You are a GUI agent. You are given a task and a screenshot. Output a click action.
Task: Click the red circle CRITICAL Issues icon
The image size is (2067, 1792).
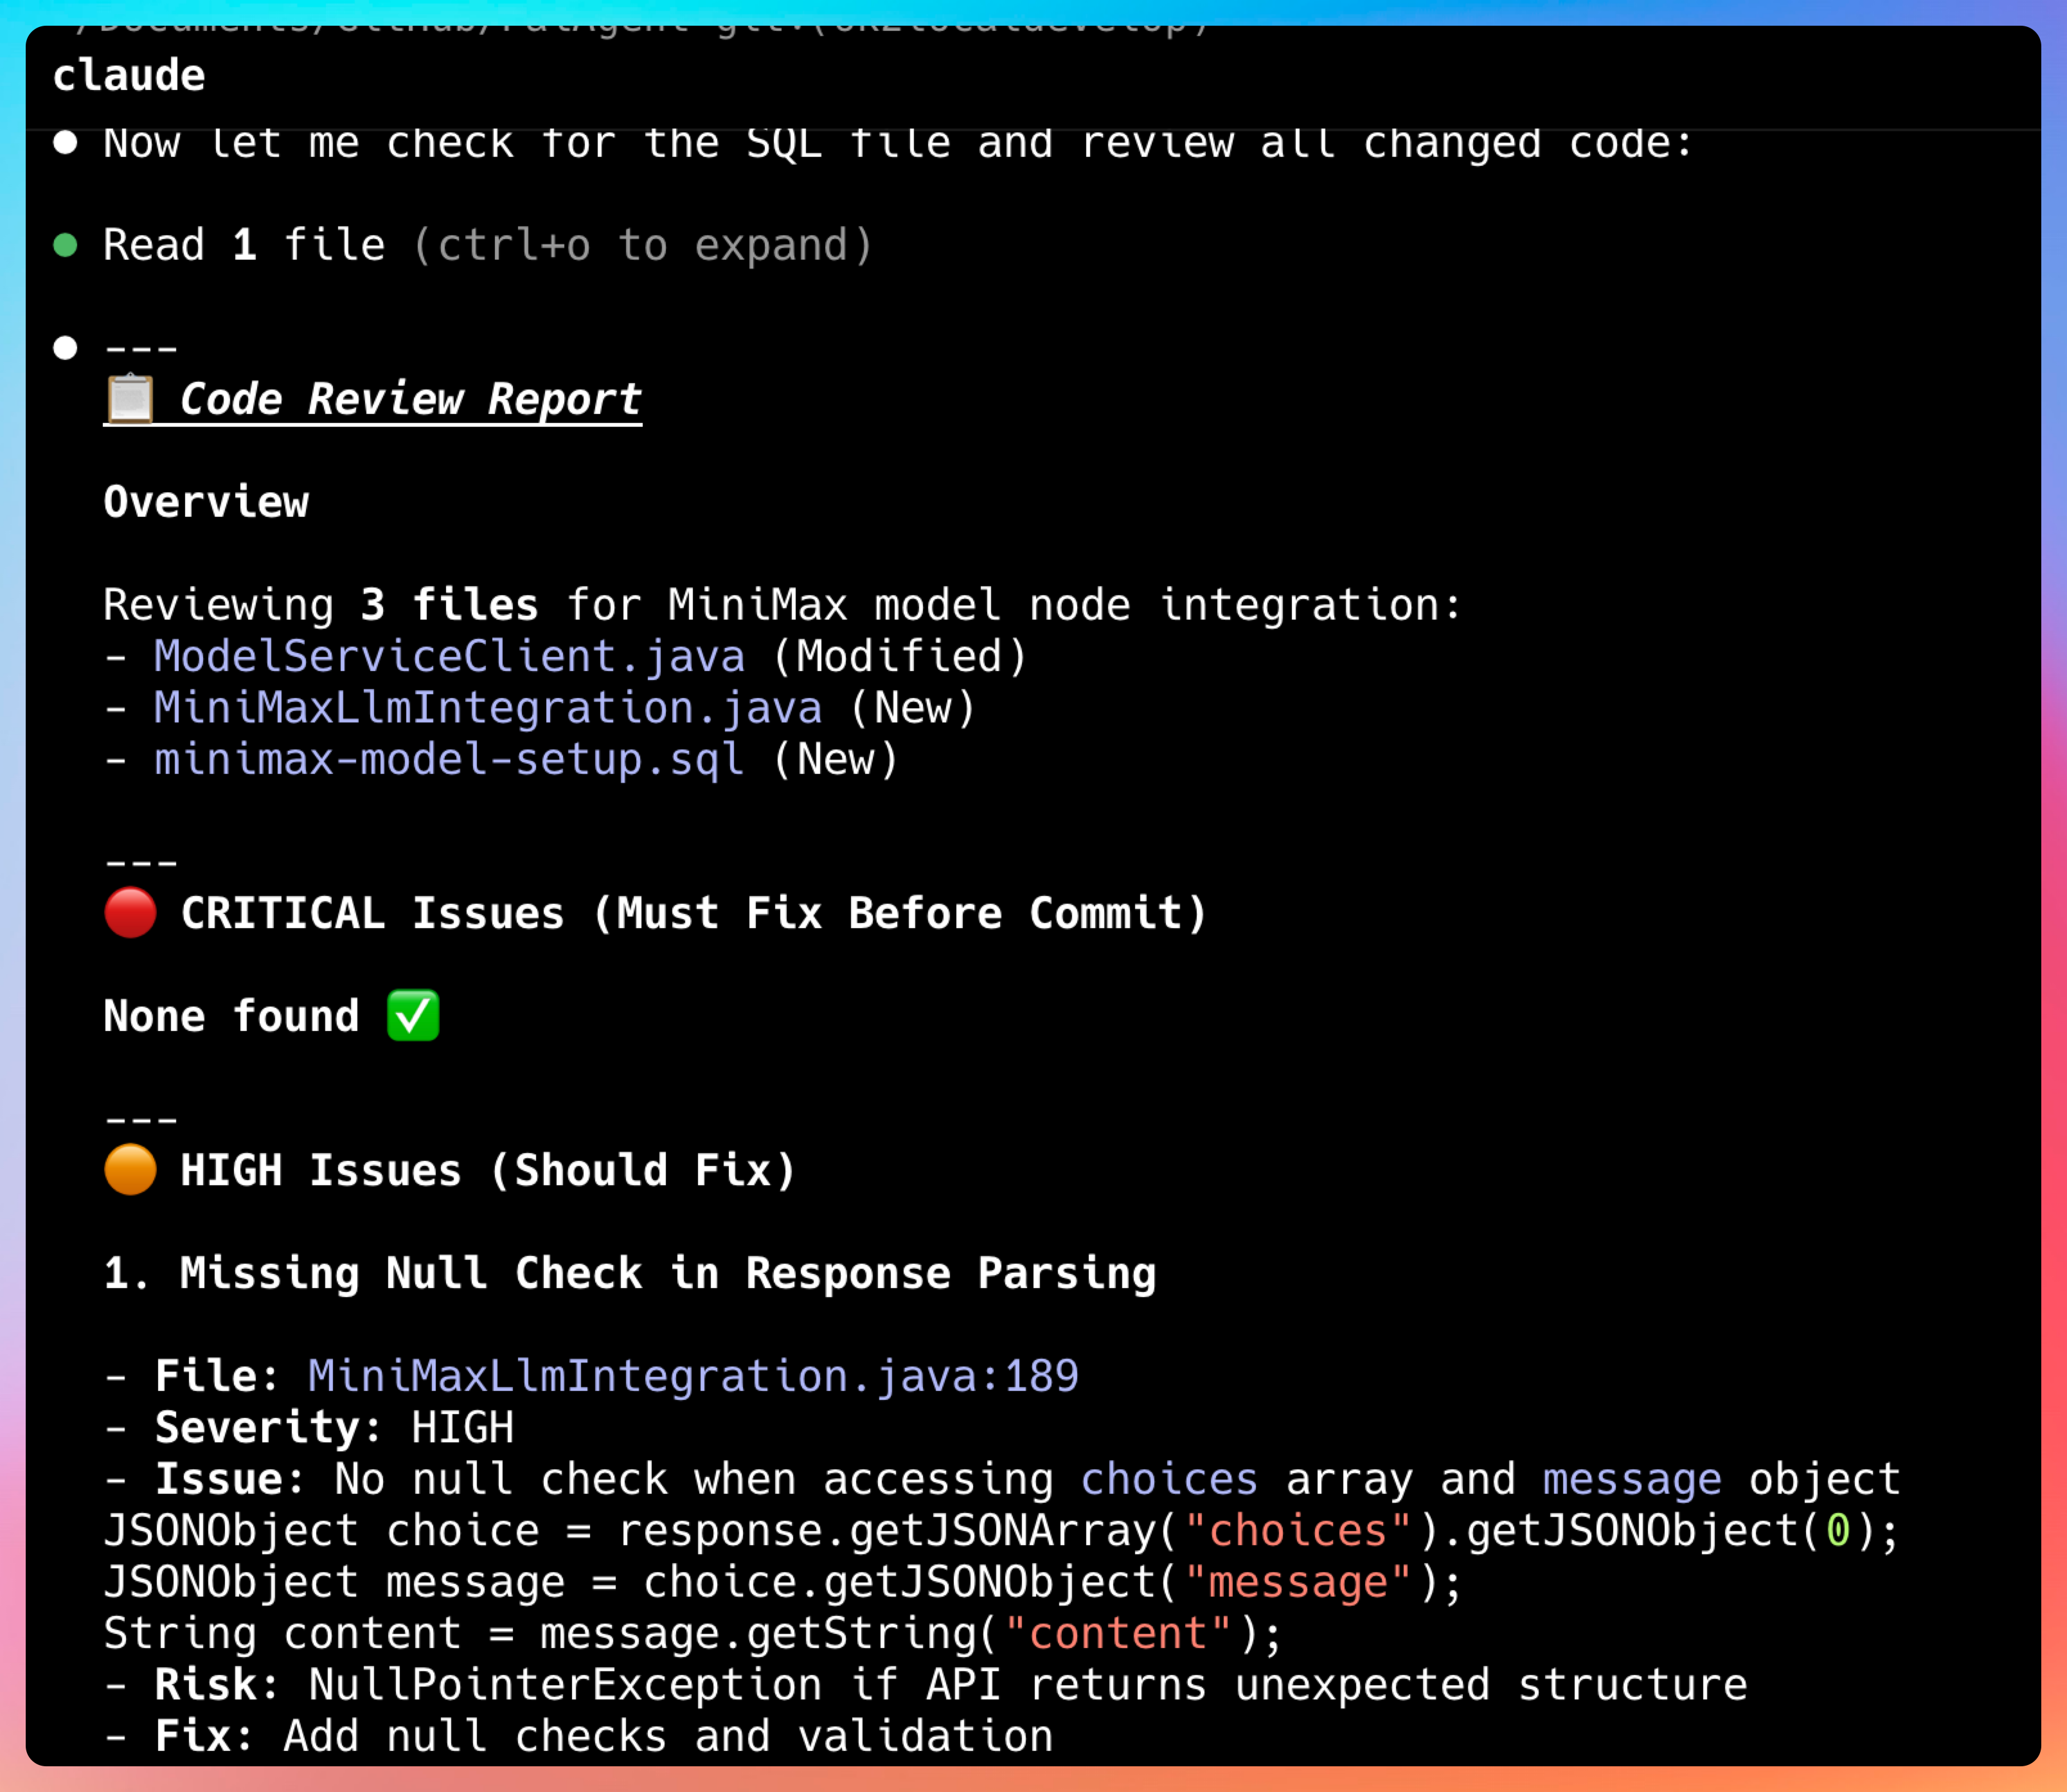click(131, 913)
